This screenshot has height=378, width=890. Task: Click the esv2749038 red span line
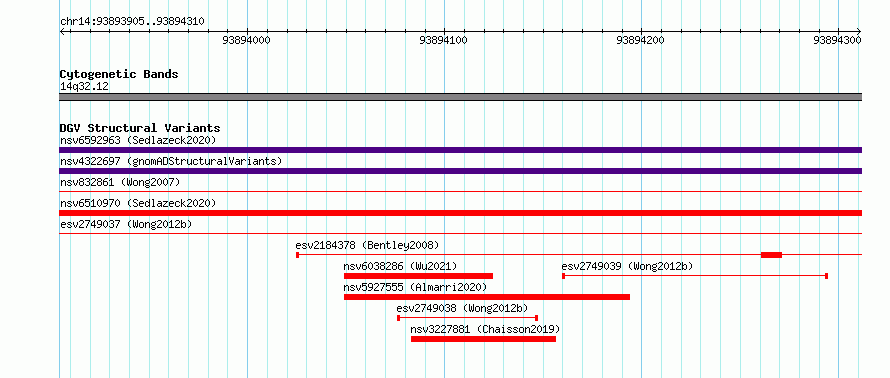pos(468,318)
